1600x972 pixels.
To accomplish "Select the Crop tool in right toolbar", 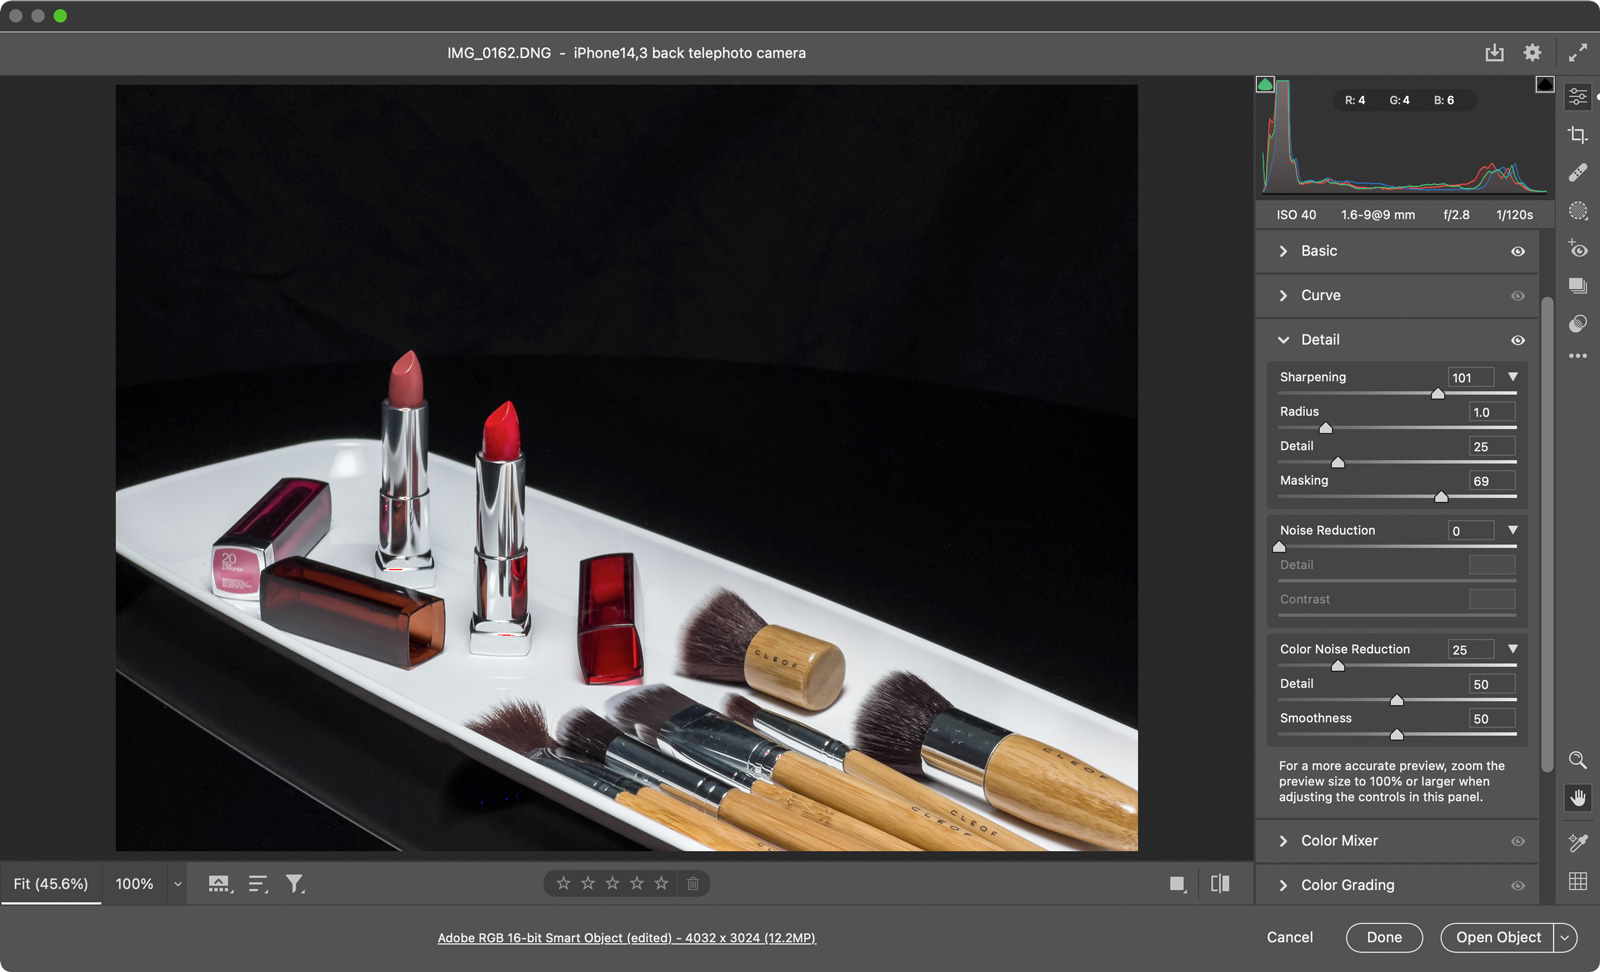I will 1578,135.
